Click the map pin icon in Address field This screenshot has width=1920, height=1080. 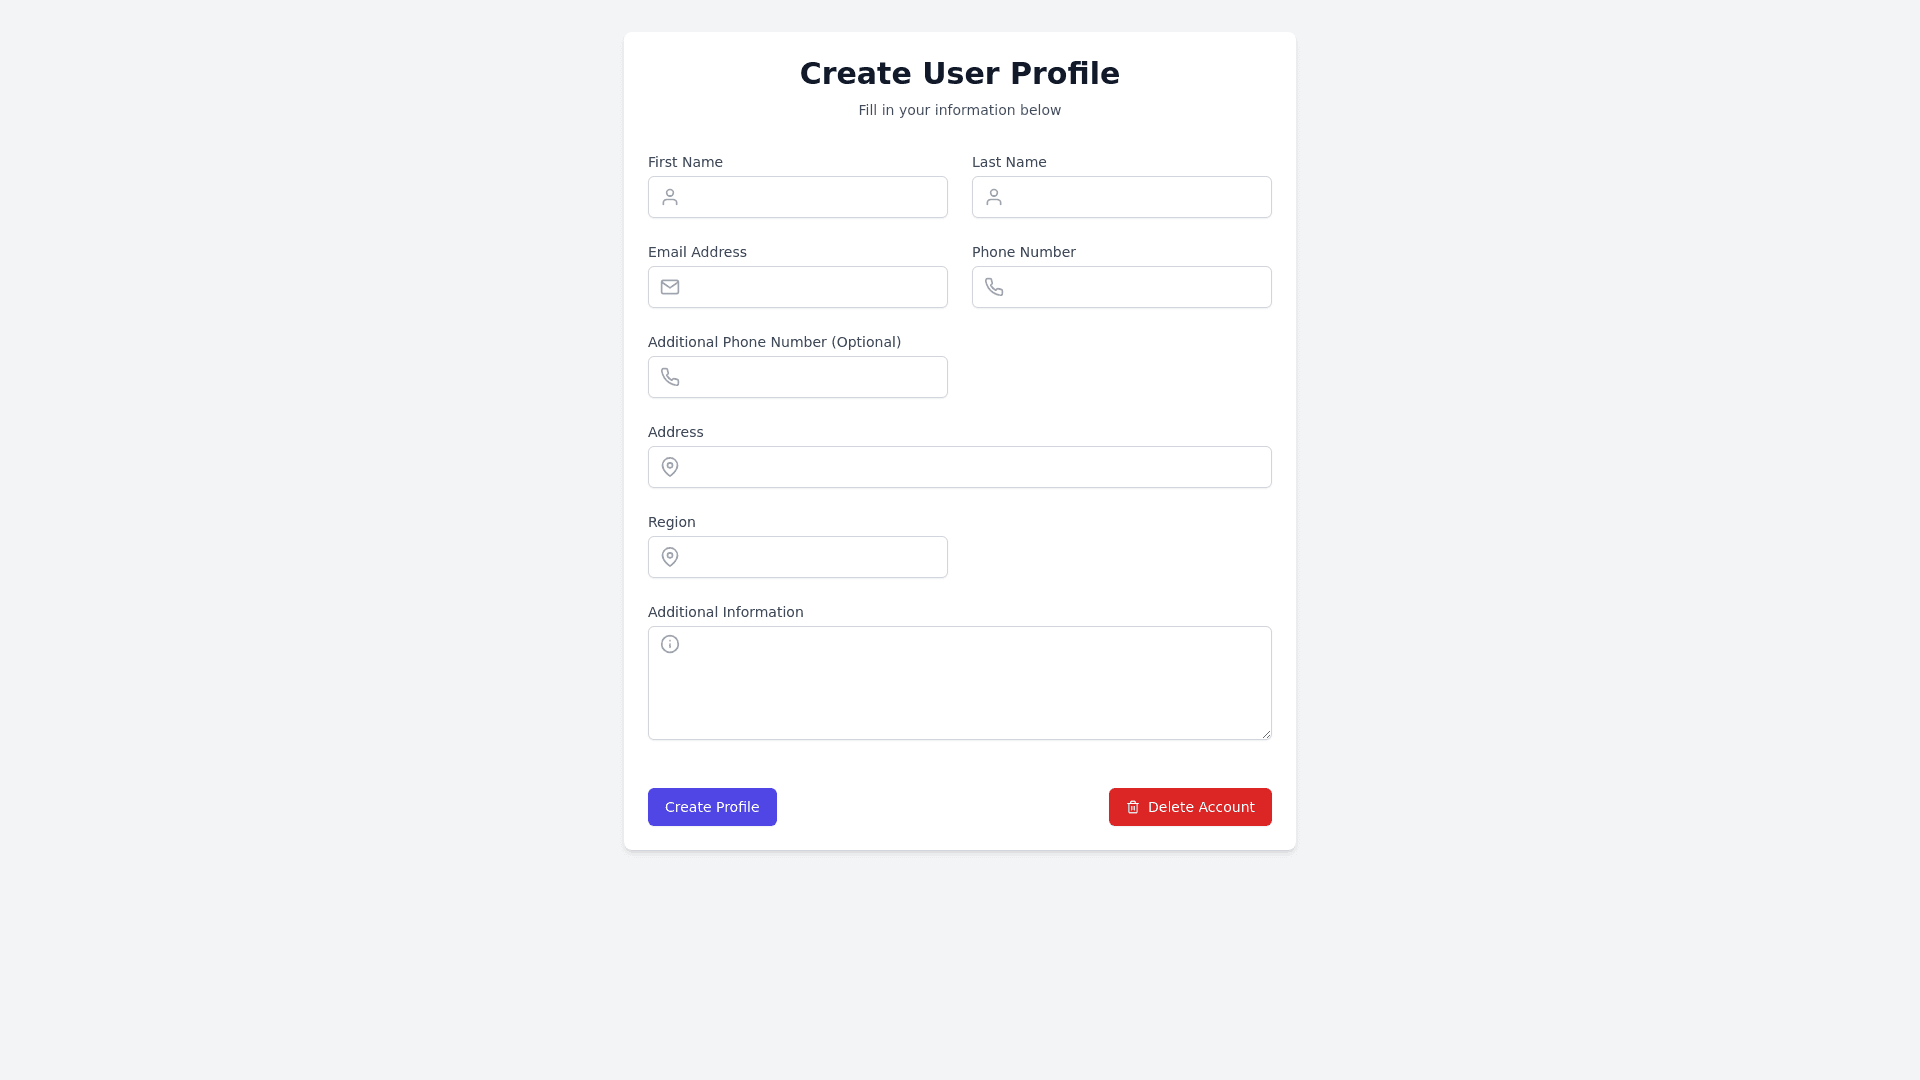[x=670, y=467]
